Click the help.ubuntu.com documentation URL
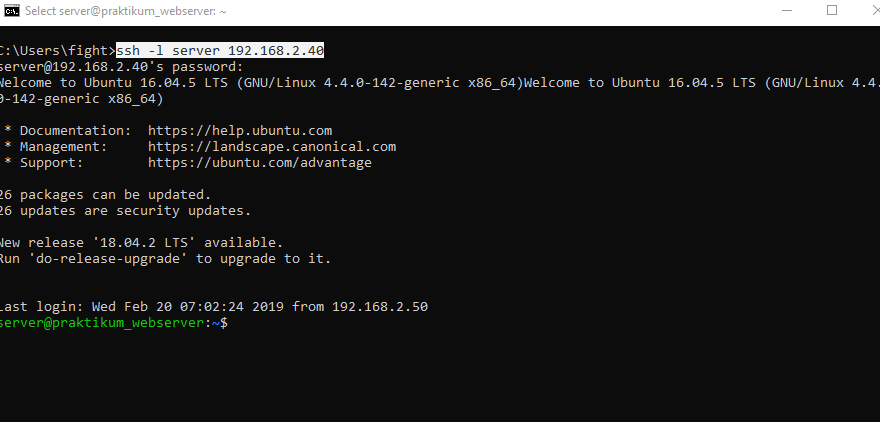 click(x=239, y=130)
